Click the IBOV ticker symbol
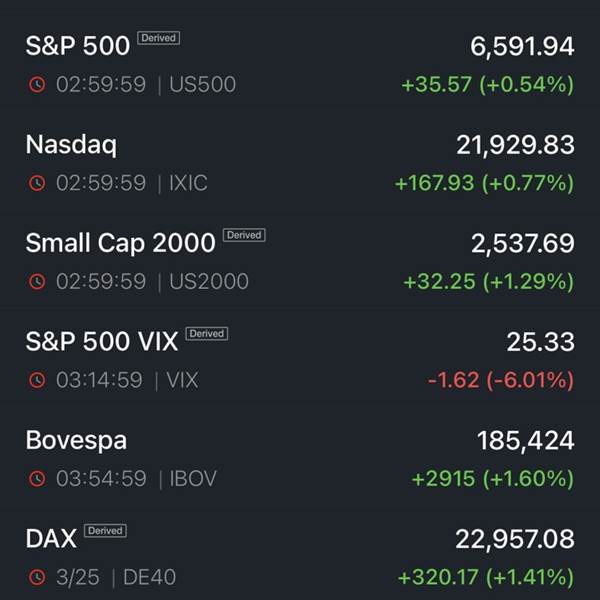 (x=195, y=479)
